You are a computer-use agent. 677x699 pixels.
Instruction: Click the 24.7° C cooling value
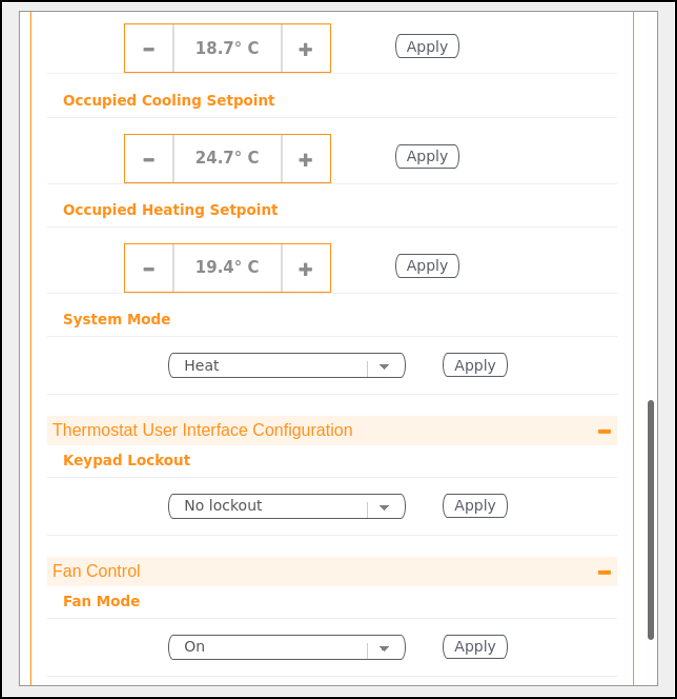[x=227, y=159]
